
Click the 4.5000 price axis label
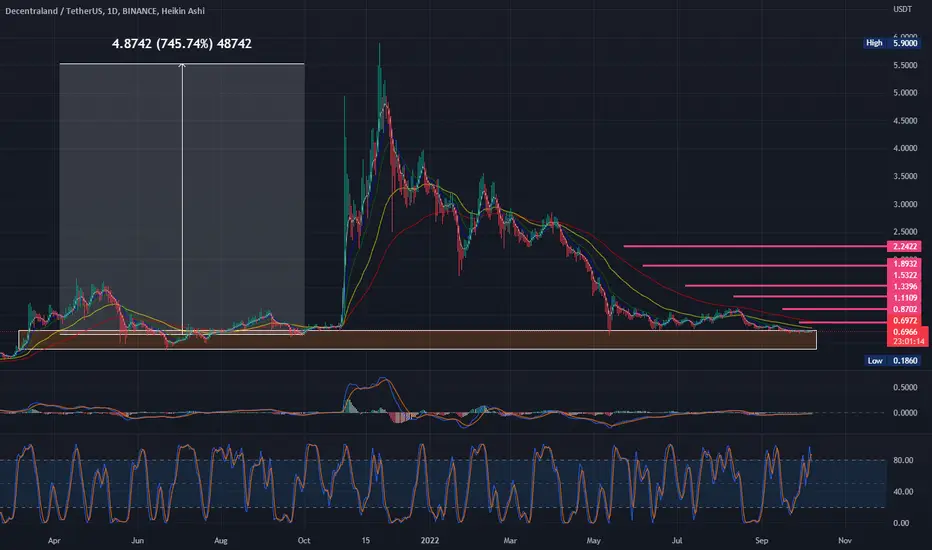point(905,121)
